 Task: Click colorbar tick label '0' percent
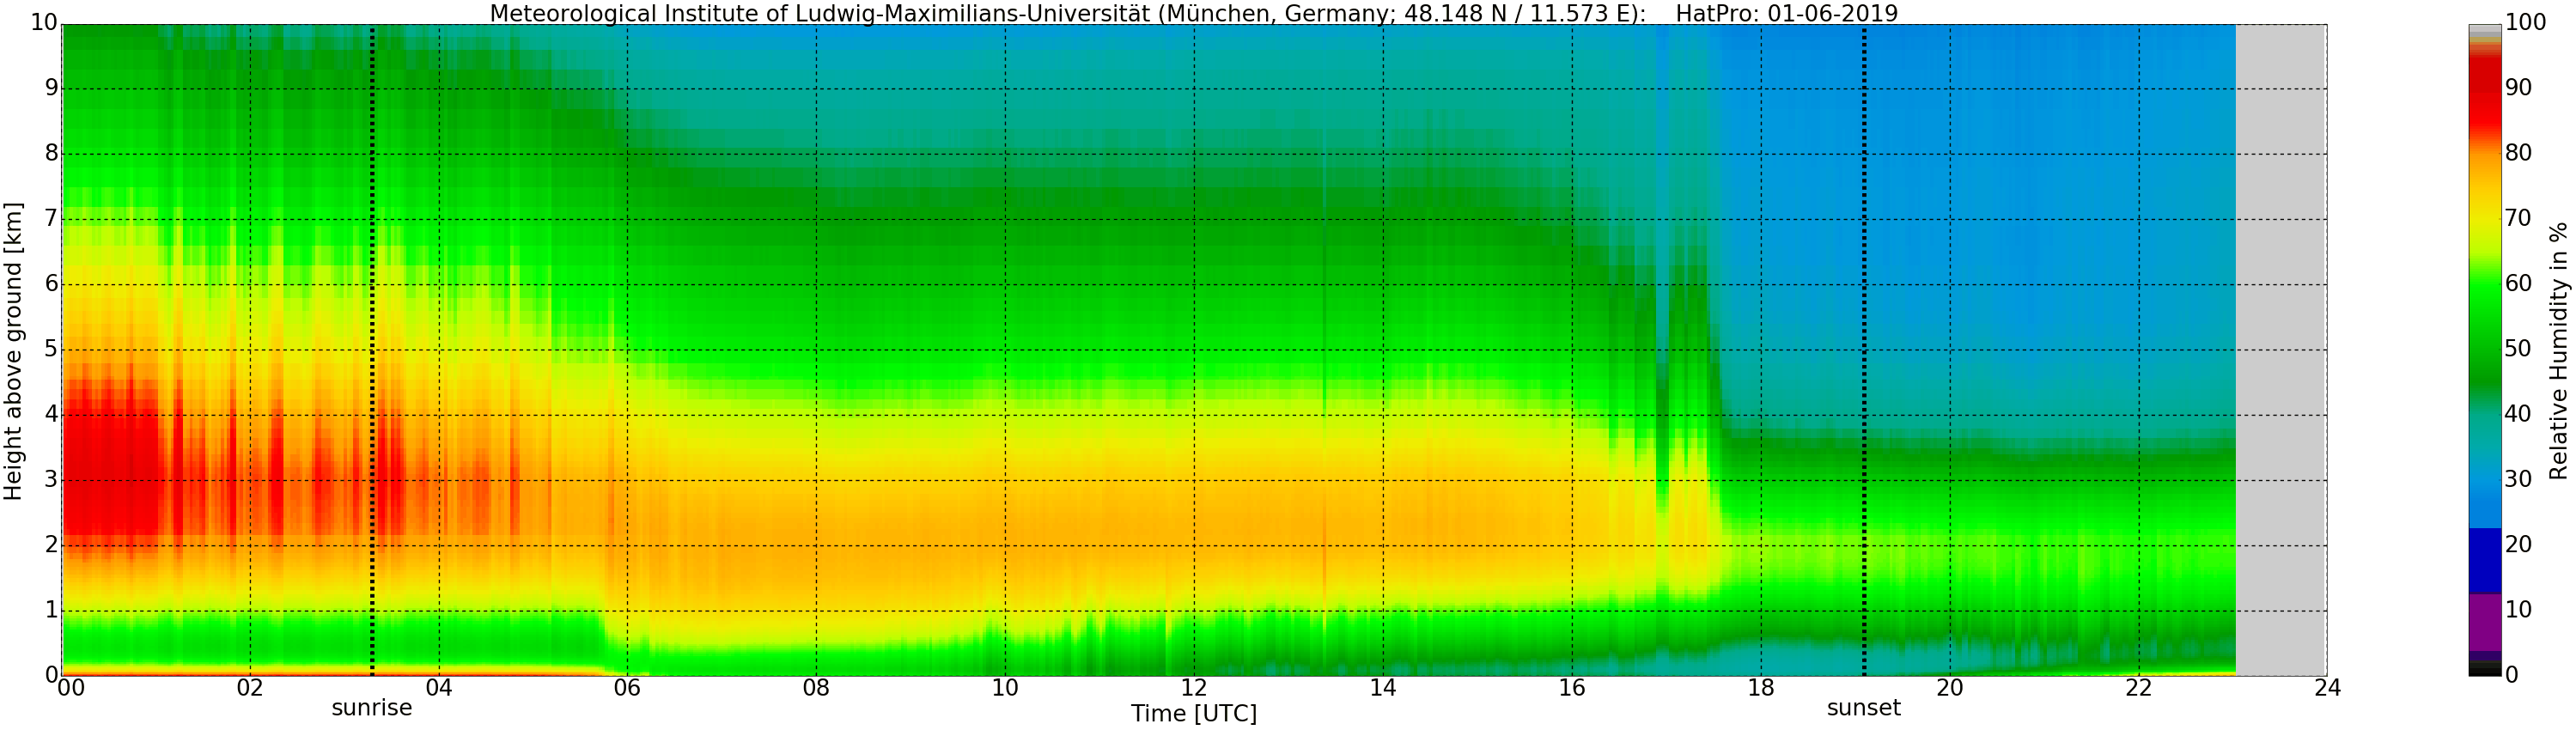2511,675
